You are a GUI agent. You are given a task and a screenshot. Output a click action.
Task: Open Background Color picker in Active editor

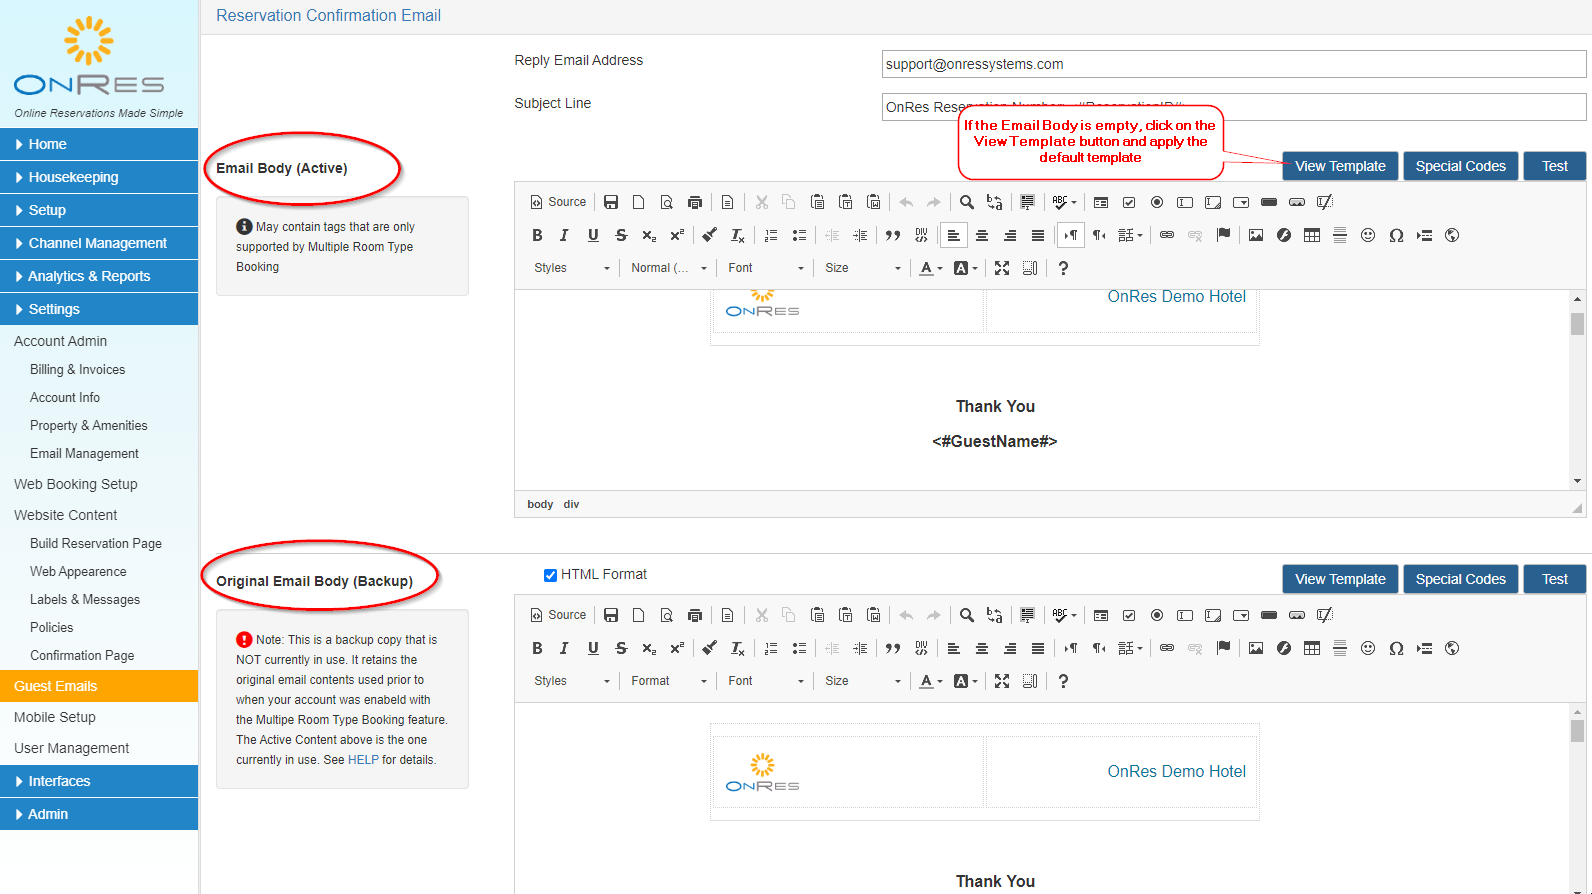click(966, 268)
